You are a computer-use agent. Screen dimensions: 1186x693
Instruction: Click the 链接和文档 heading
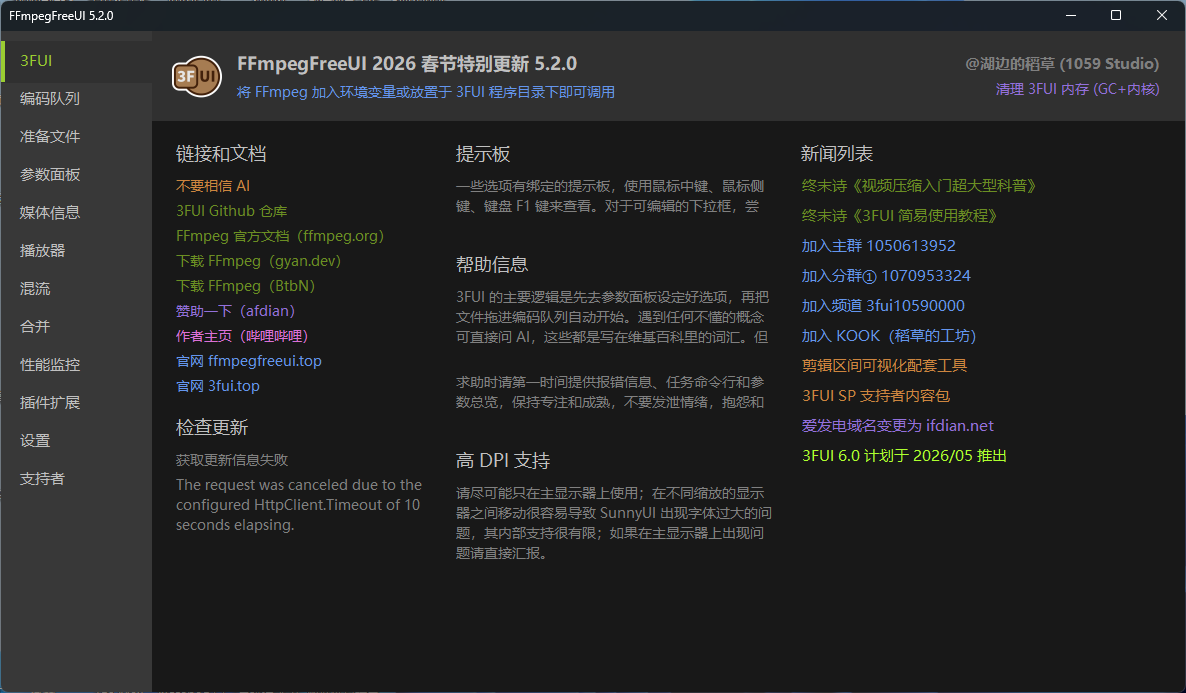(x=221, y=154)
